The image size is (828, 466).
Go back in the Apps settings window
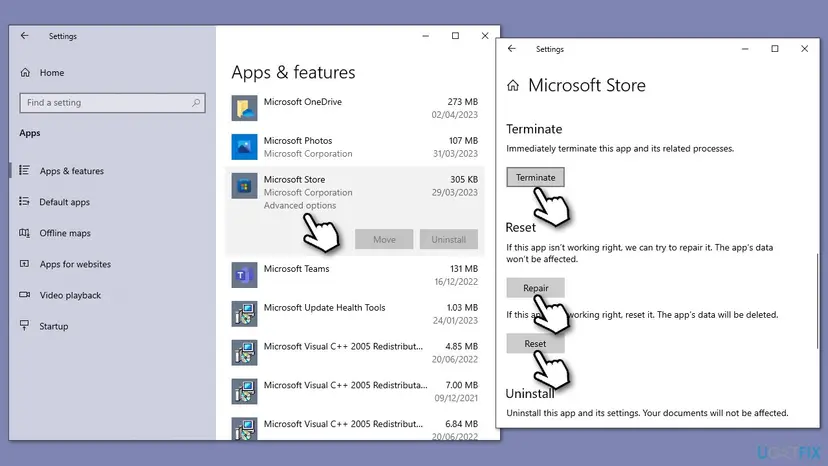[24, 35]
